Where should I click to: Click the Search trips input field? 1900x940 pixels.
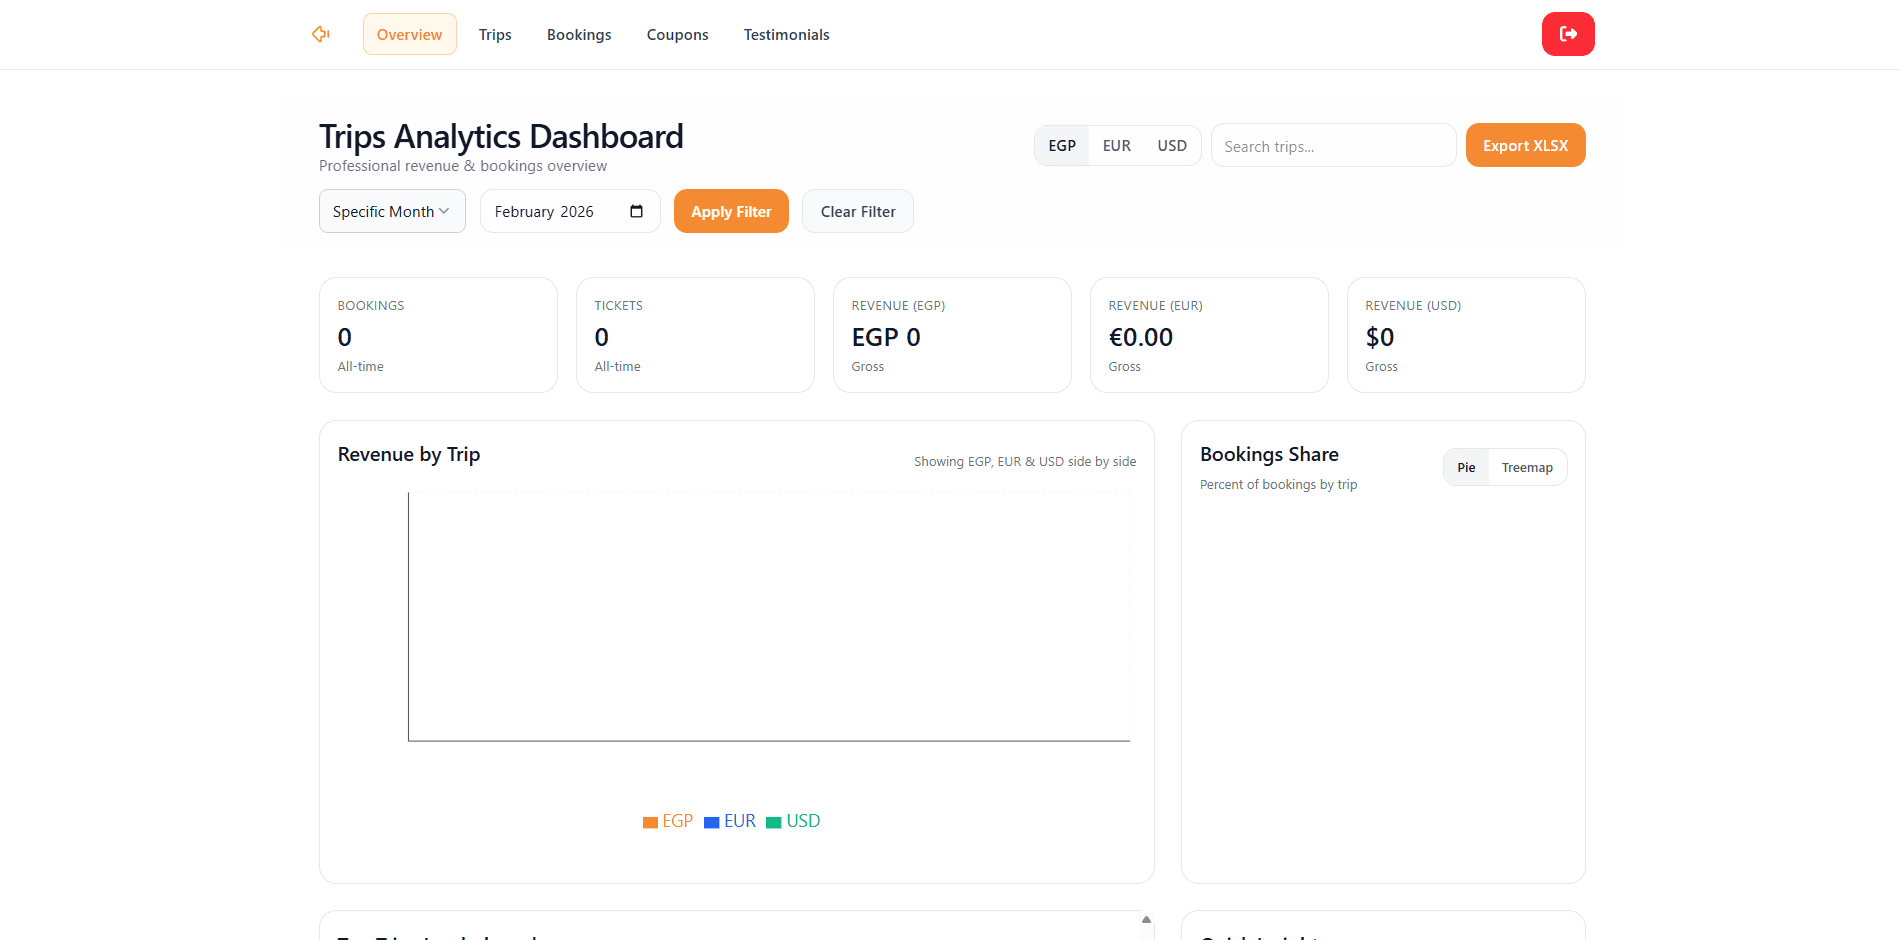pyautogui.click(x=1333, y=145)
